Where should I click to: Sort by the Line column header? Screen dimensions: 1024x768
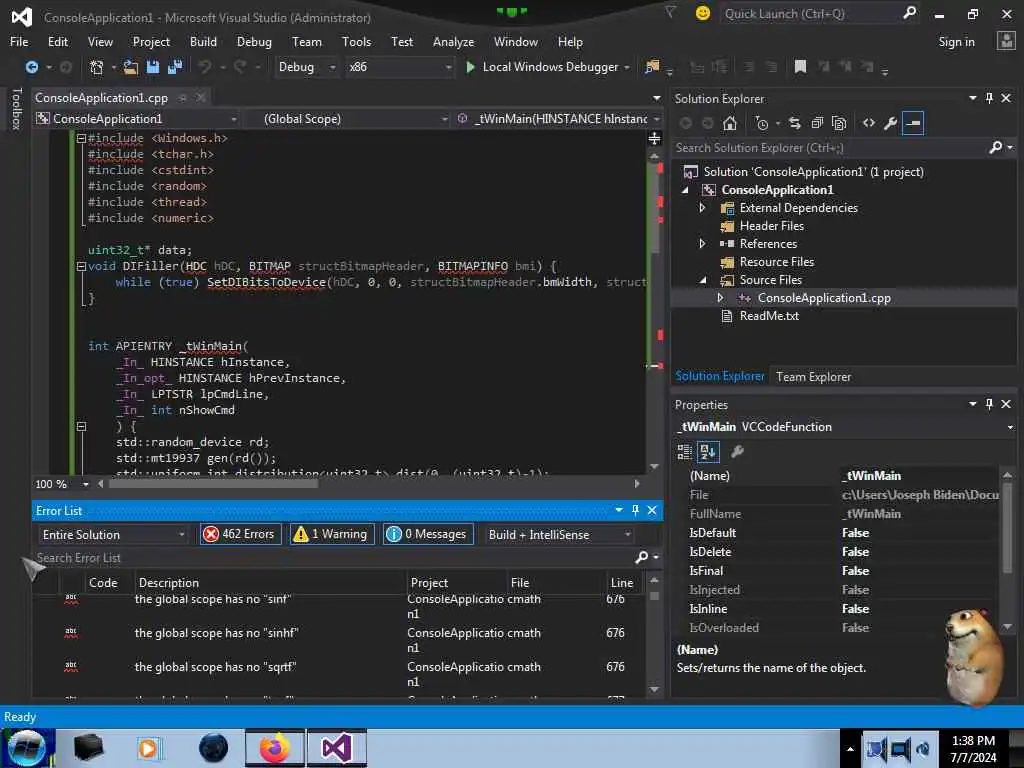coord(621,583)
